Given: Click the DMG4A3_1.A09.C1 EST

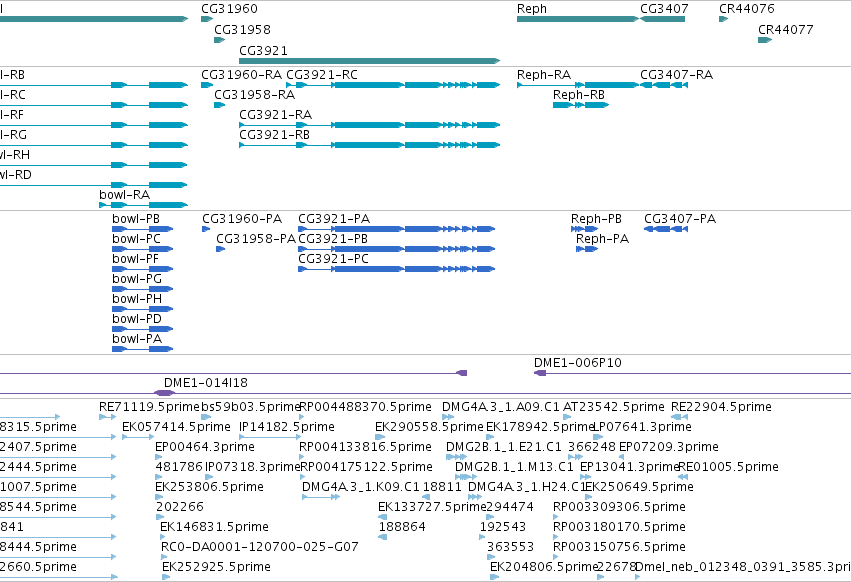Looking at the screenshot, I should pyautogui.click(x=448, y=417).
